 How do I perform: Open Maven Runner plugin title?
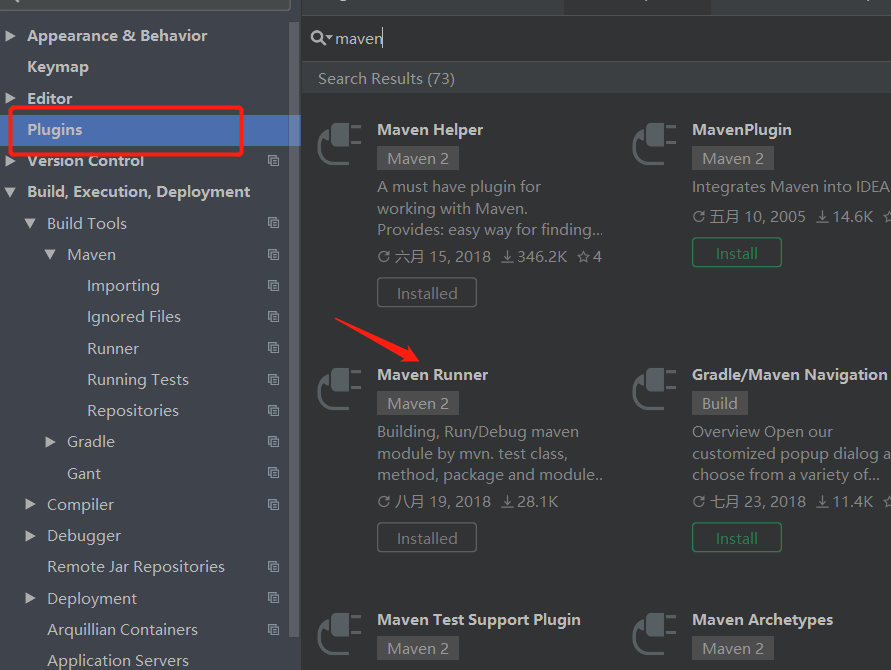point(433,375)
